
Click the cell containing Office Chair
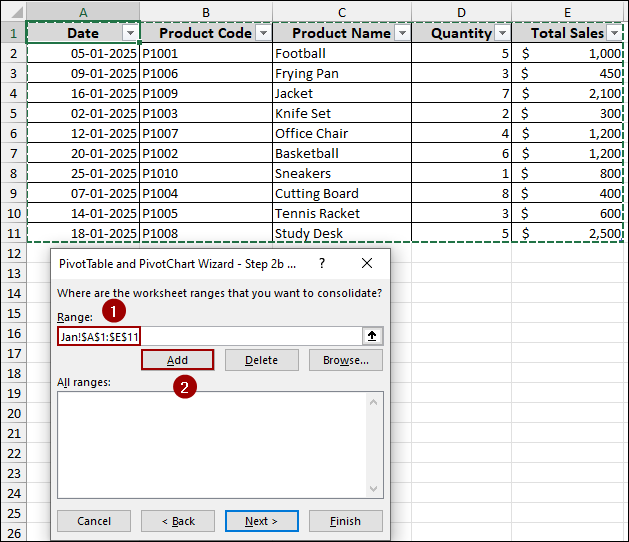[x=342, y=133]
